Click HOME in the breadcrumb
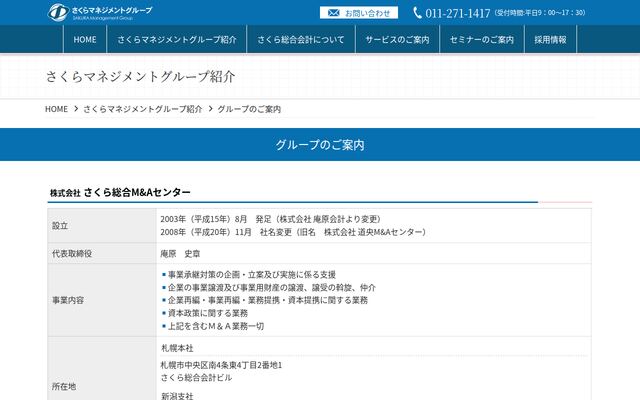This screenshot has width=640, height=400. (56, 109)
